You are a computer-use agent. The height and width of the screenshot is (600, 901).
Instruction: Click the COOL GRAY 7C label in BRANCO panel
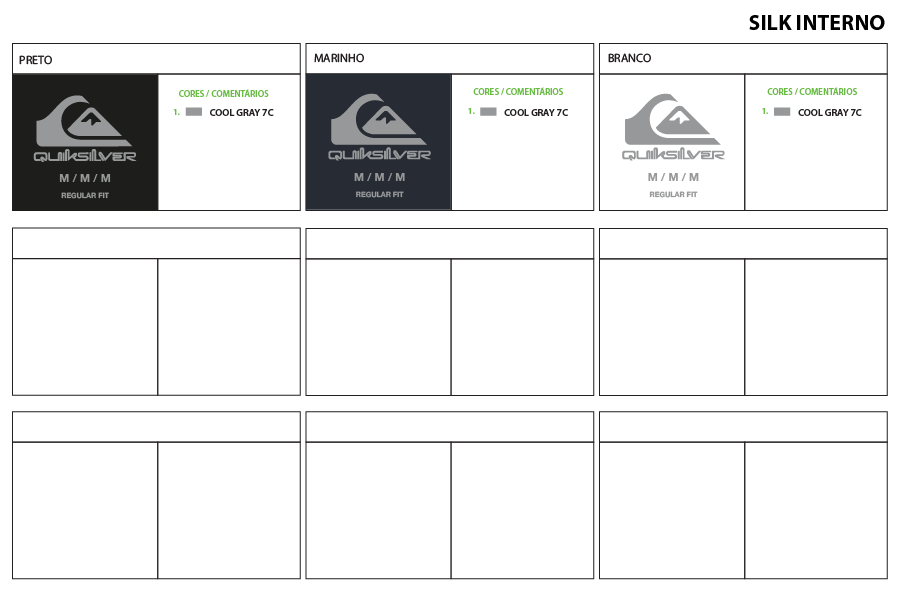(x=829, y=113)
